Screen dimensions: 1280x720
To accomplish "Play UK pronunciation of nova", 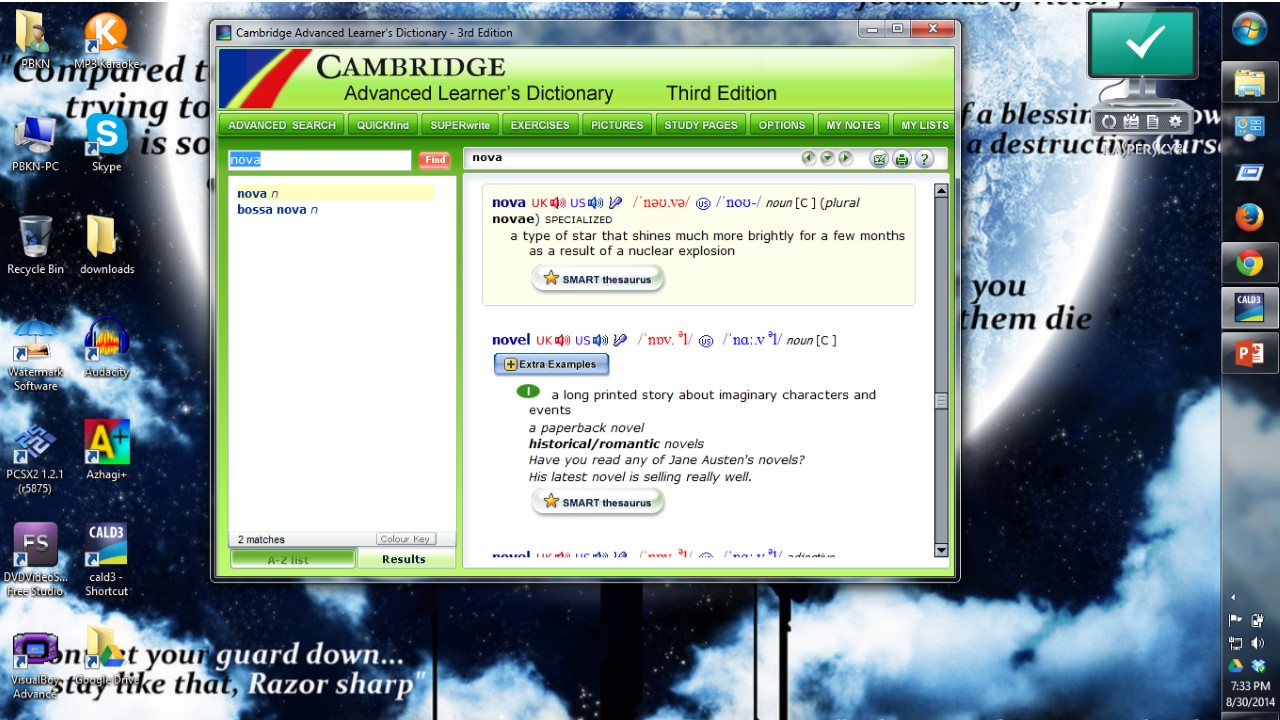I will (559, 203).
